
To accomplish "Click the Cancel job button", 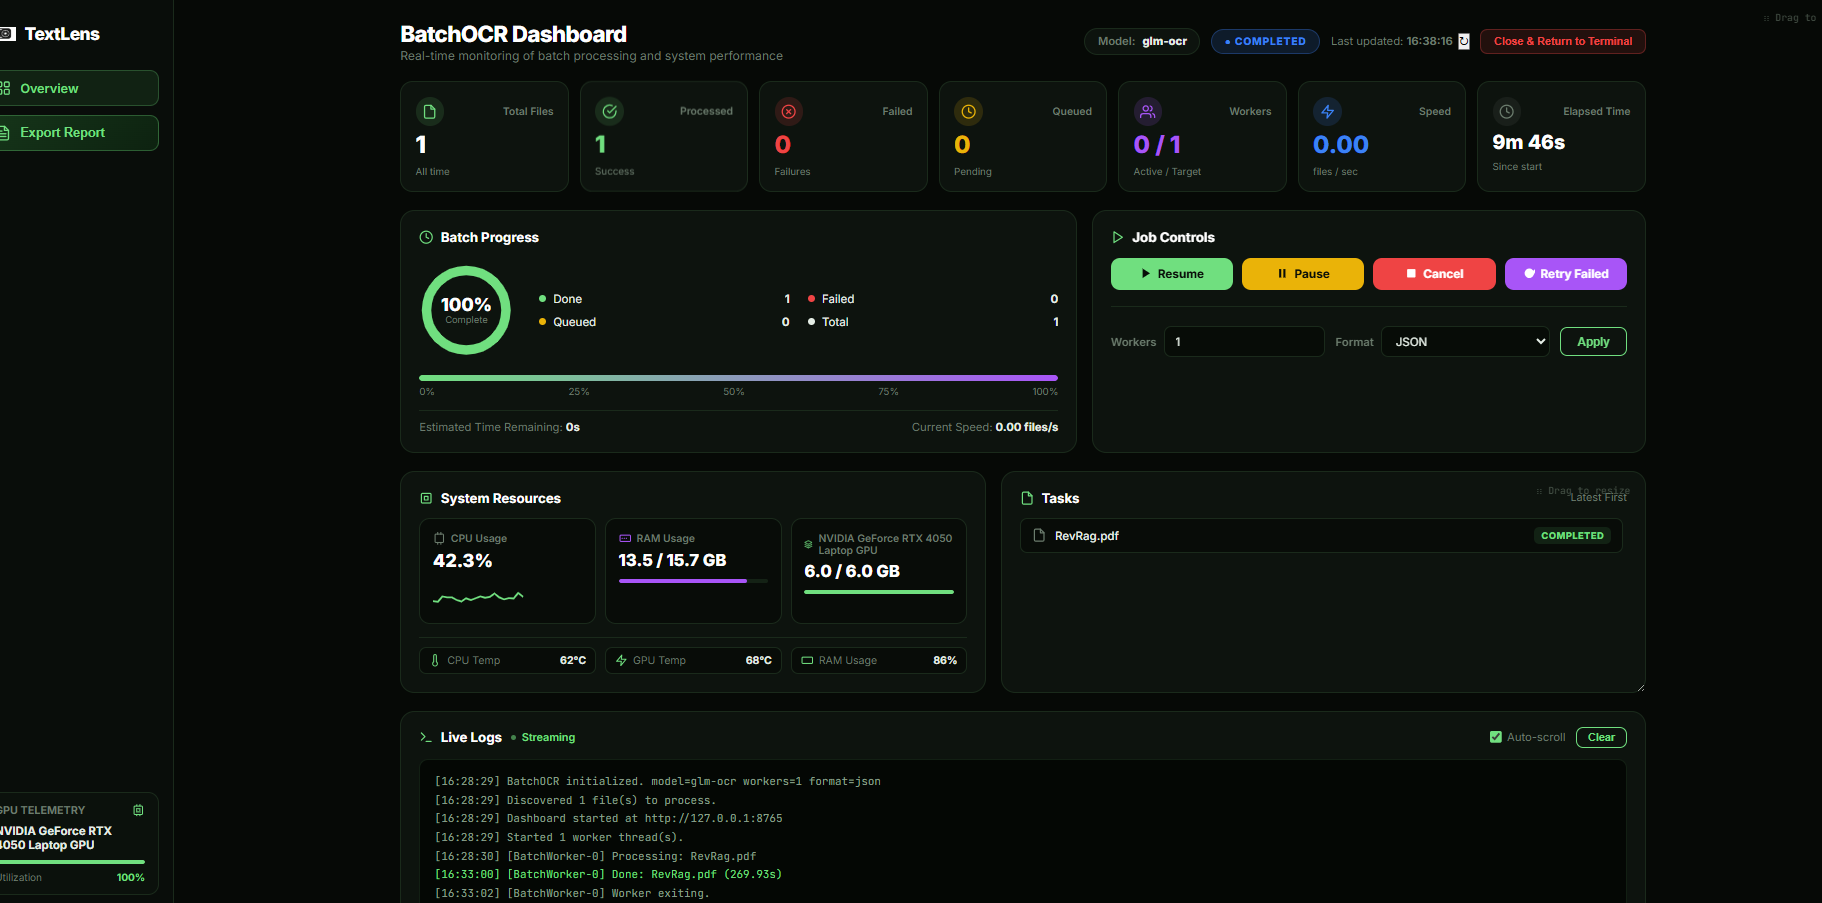I will [x=1434, y=274].
